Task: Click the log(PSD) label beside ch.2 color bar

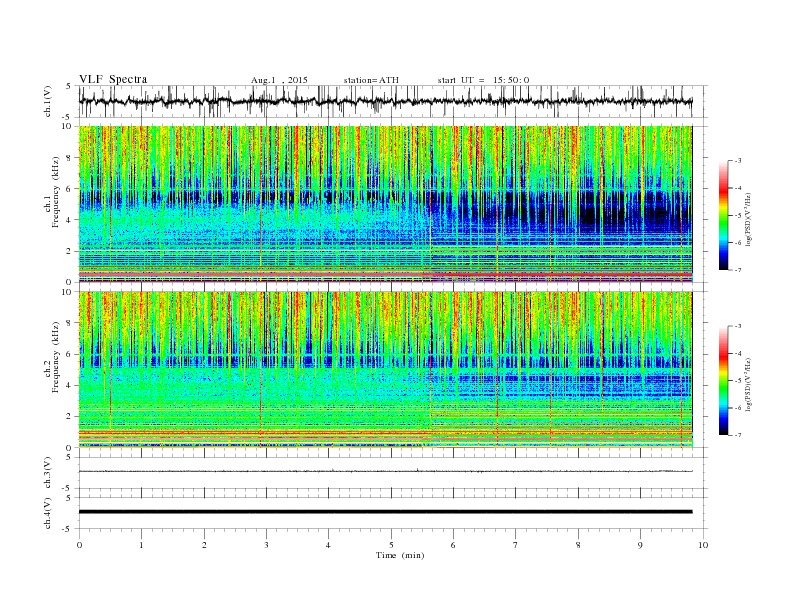Action: (x=751, y=383)
